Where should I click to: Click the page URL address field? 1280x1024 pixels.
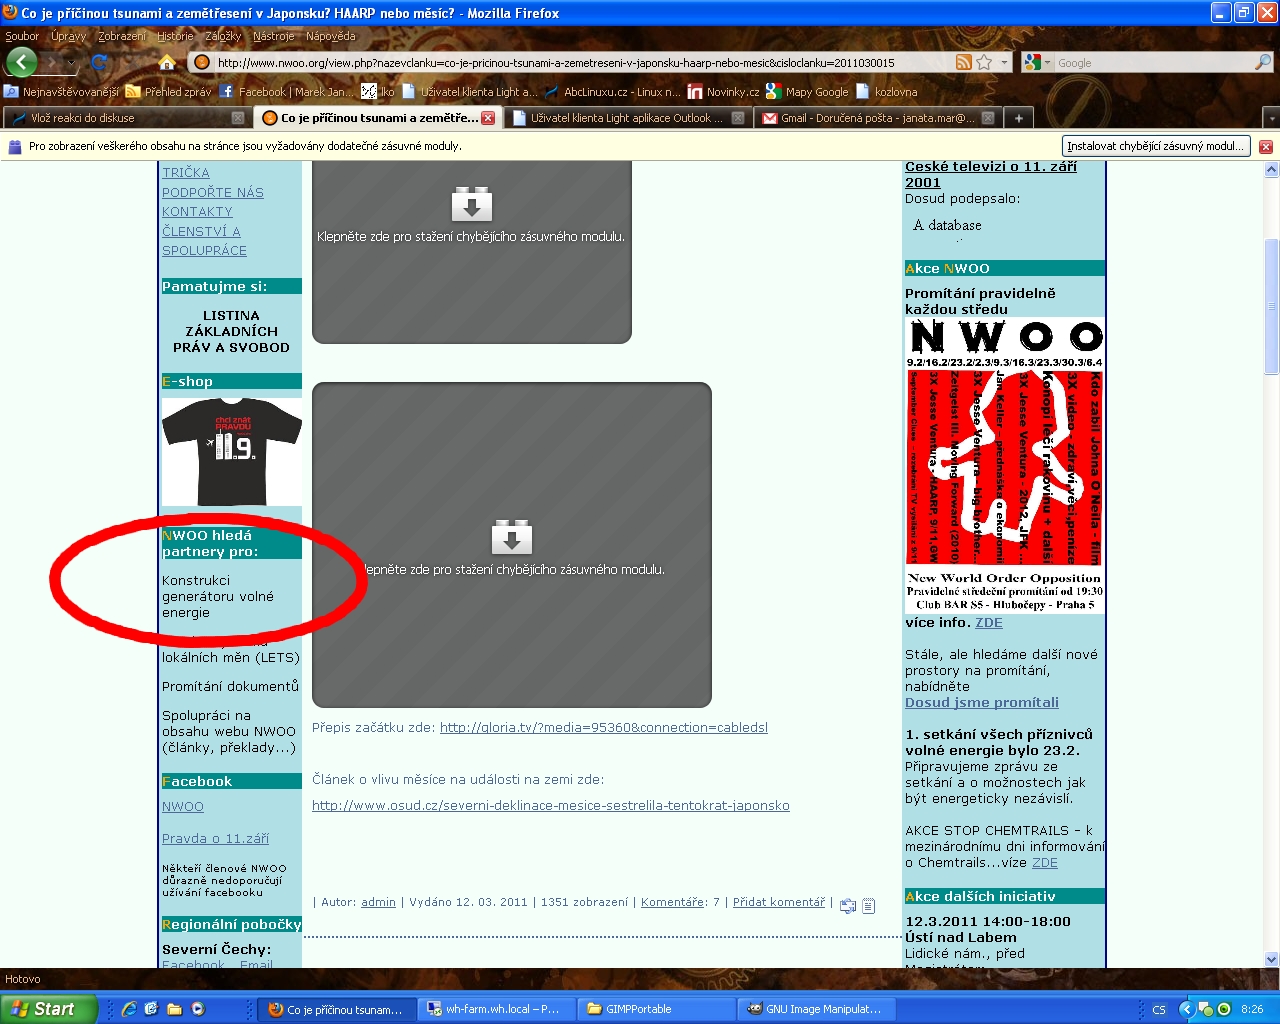coord(584,62)
